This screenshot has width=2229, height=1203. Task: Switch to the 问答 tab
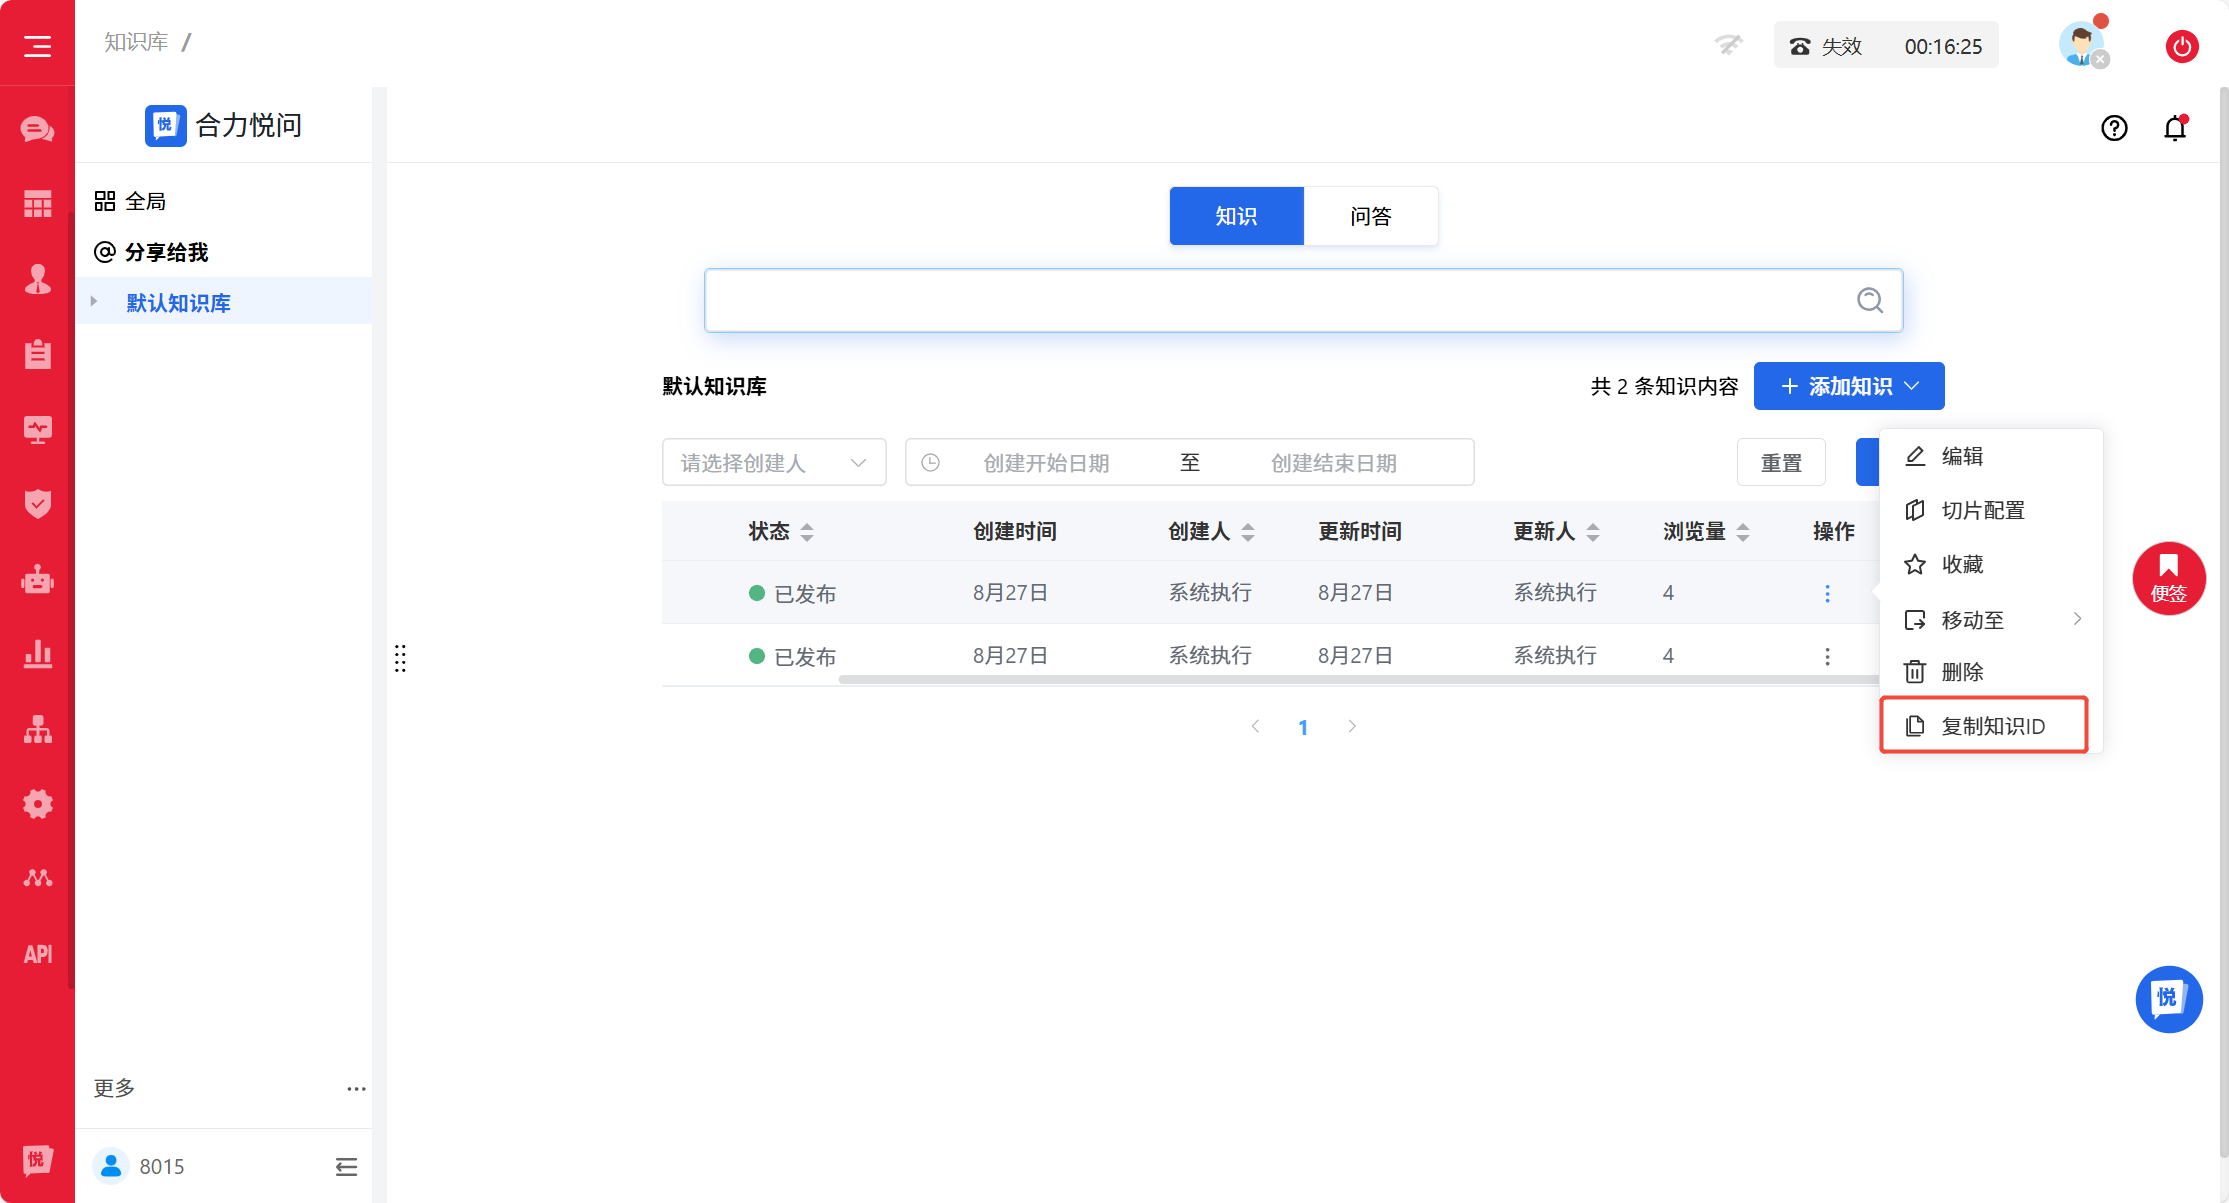[x=1370, y=216]
